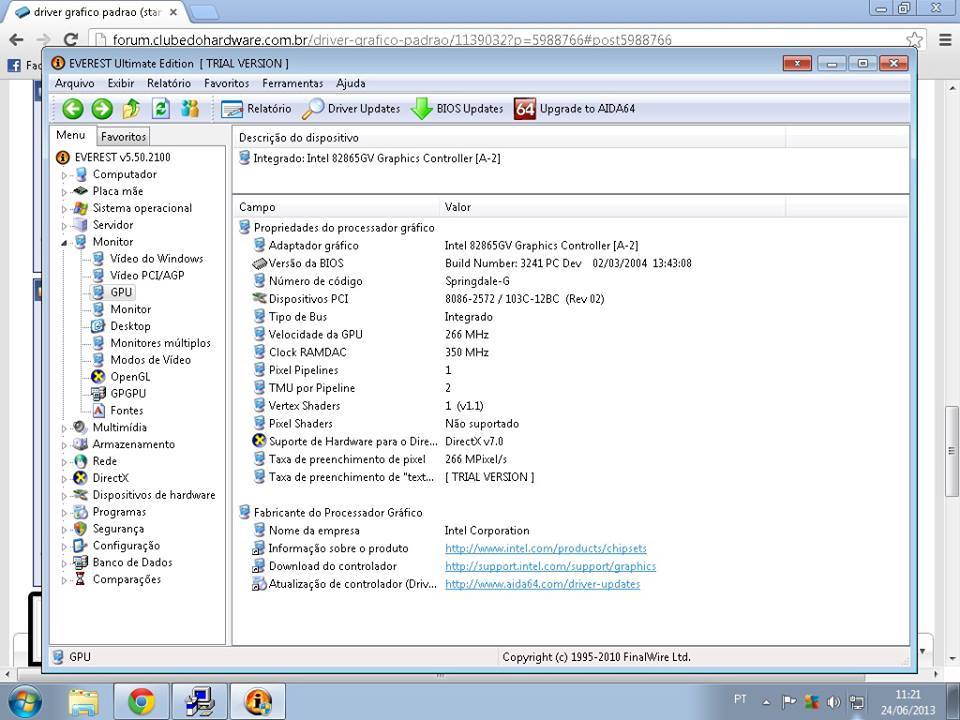
Task: Switch to the Menu tab in sidebar
Action: pyautogui.click(x=71, y=135)
